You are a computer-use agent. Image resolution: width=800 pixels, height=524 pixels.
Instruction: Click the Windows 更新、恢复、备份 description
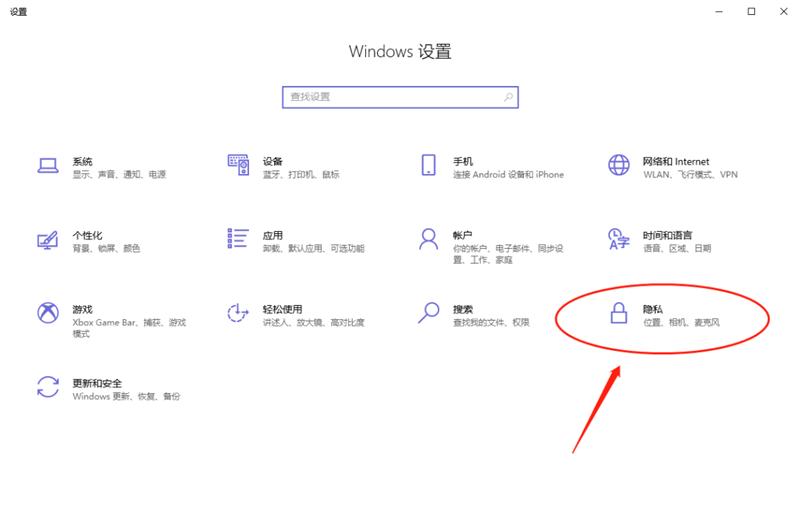[126, 396]
